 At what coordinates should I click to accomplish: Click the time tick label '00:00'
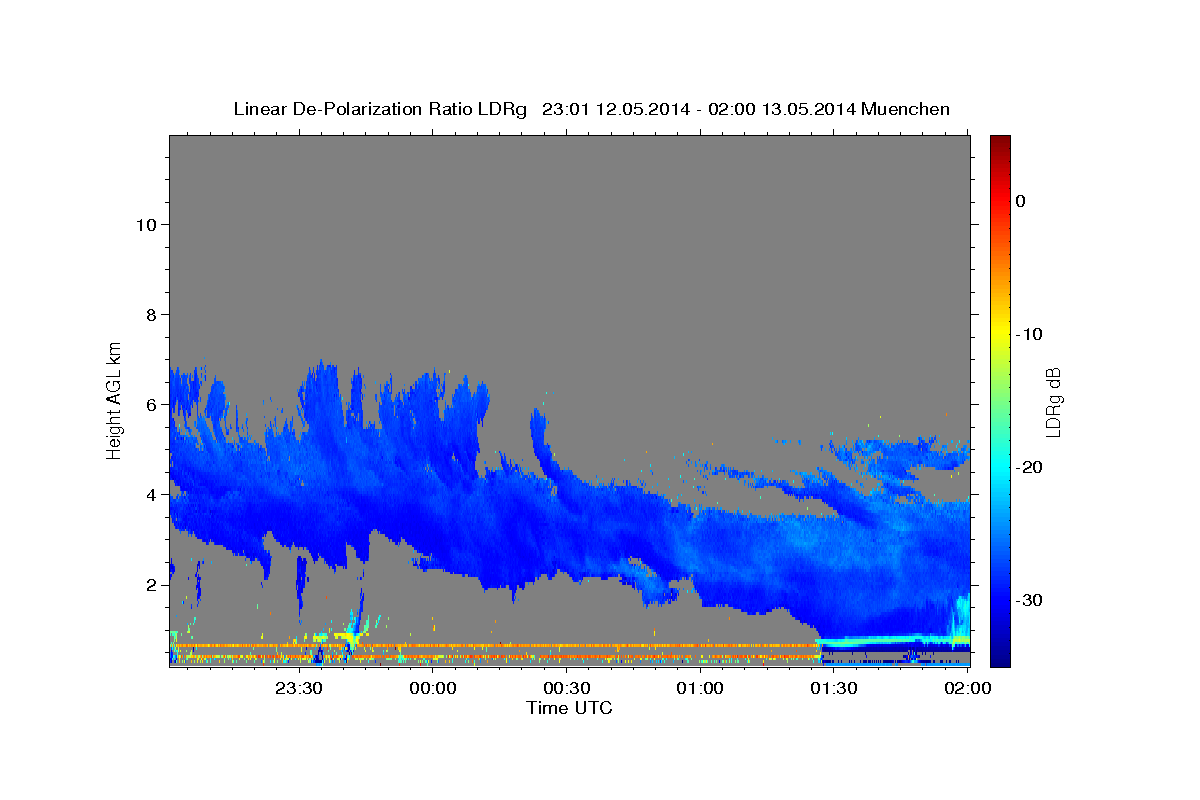(433, 688)
